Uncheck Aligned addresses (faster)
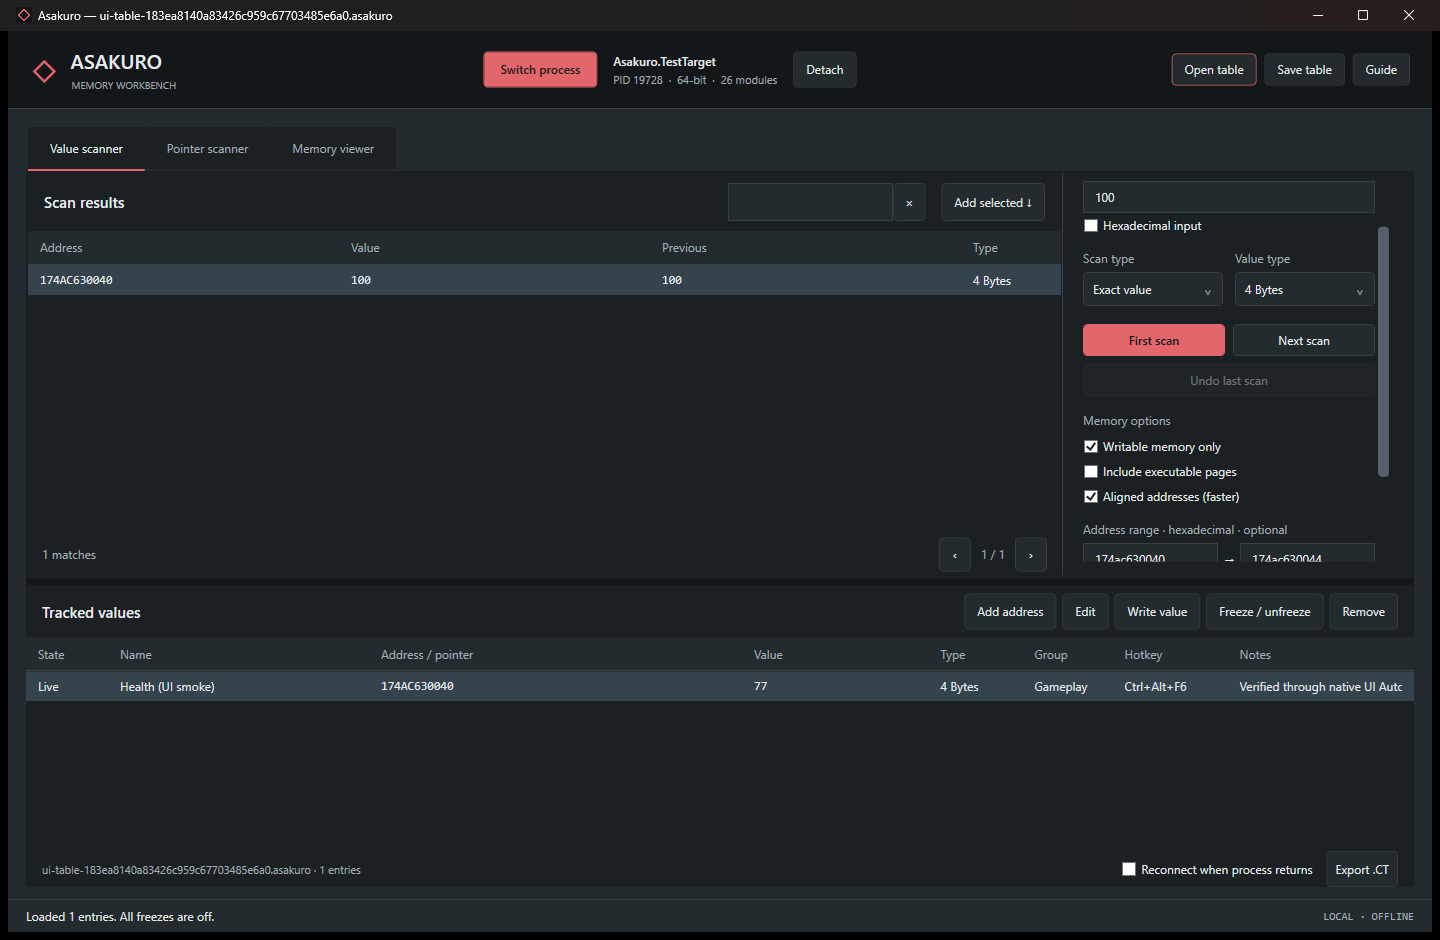This screenshot has height=940, width=1440. (1091, 497)
